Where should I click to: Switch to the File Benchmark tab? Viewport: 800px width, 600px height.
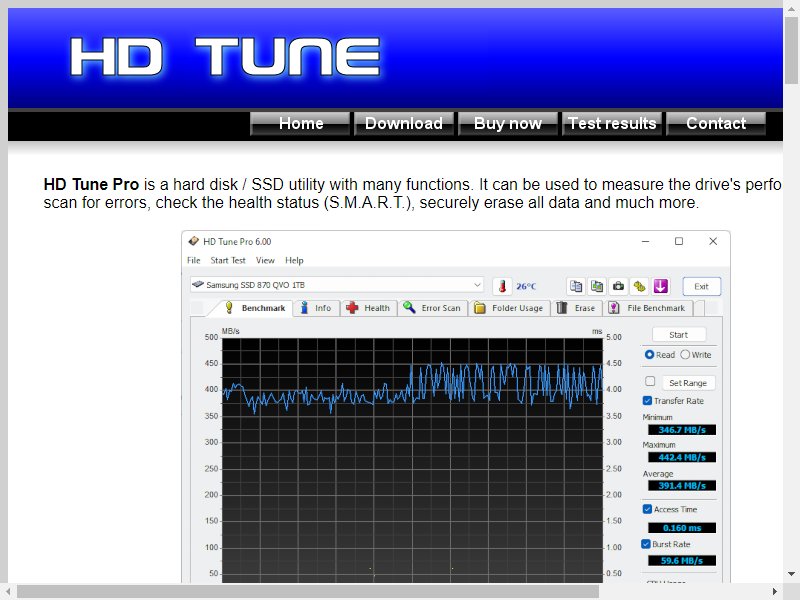click(x=647, y=308)
